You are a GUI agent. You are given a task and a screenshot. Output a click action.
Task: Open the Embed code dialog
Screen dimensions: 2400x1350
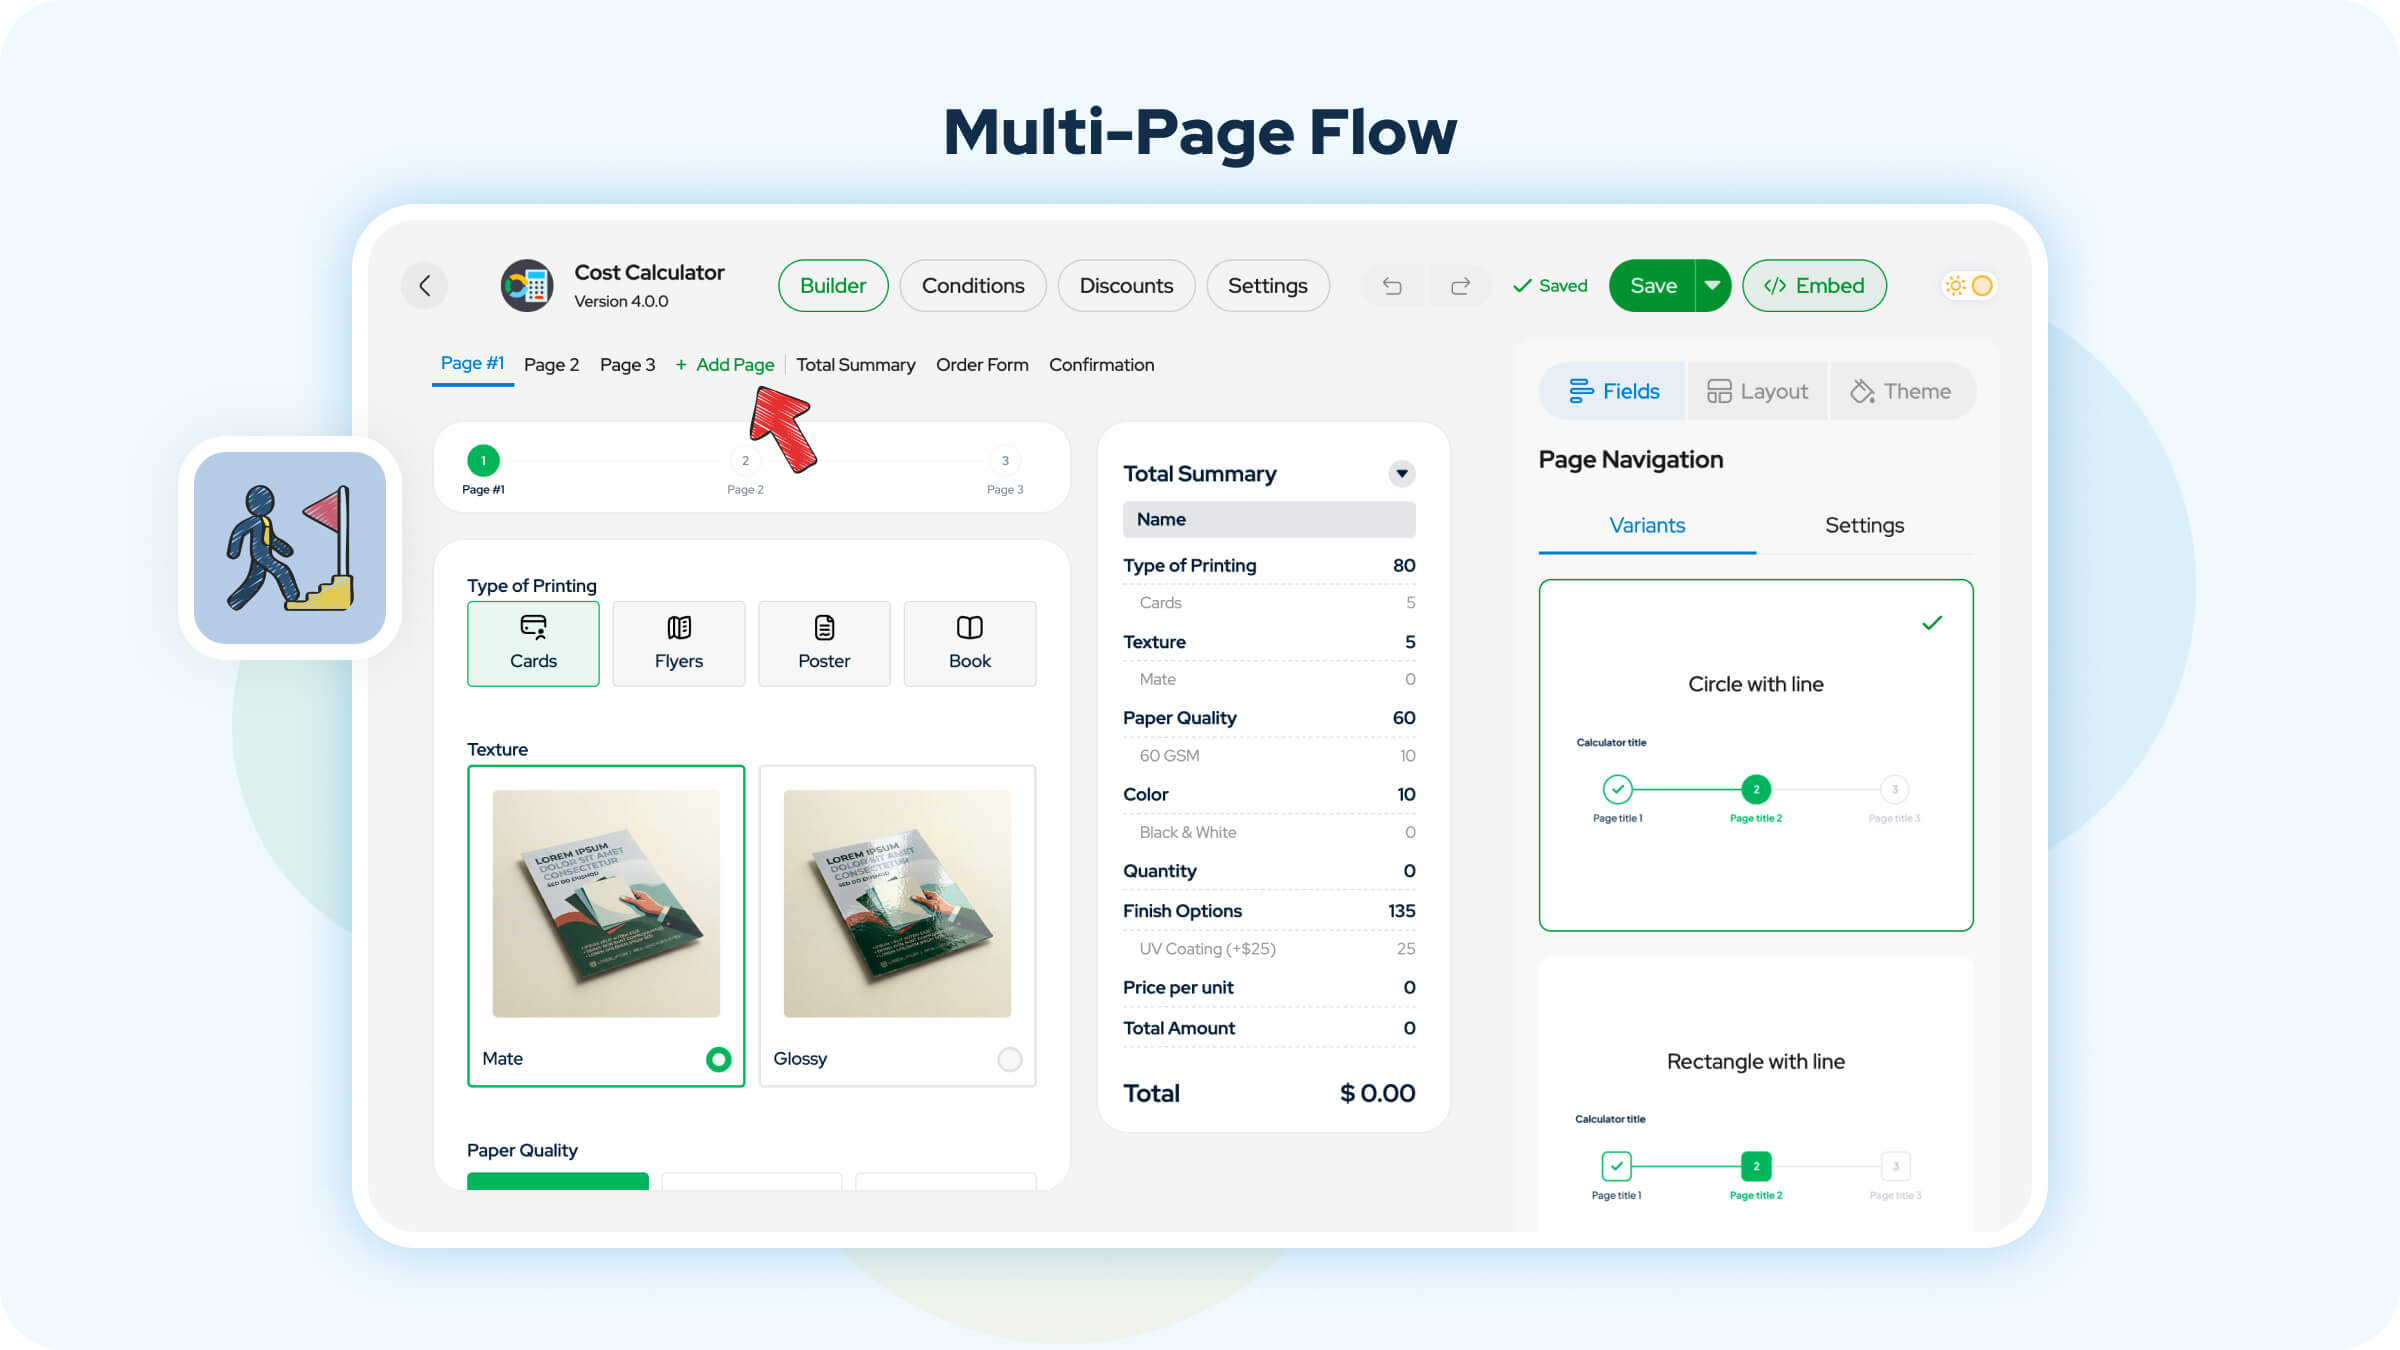1814,286
